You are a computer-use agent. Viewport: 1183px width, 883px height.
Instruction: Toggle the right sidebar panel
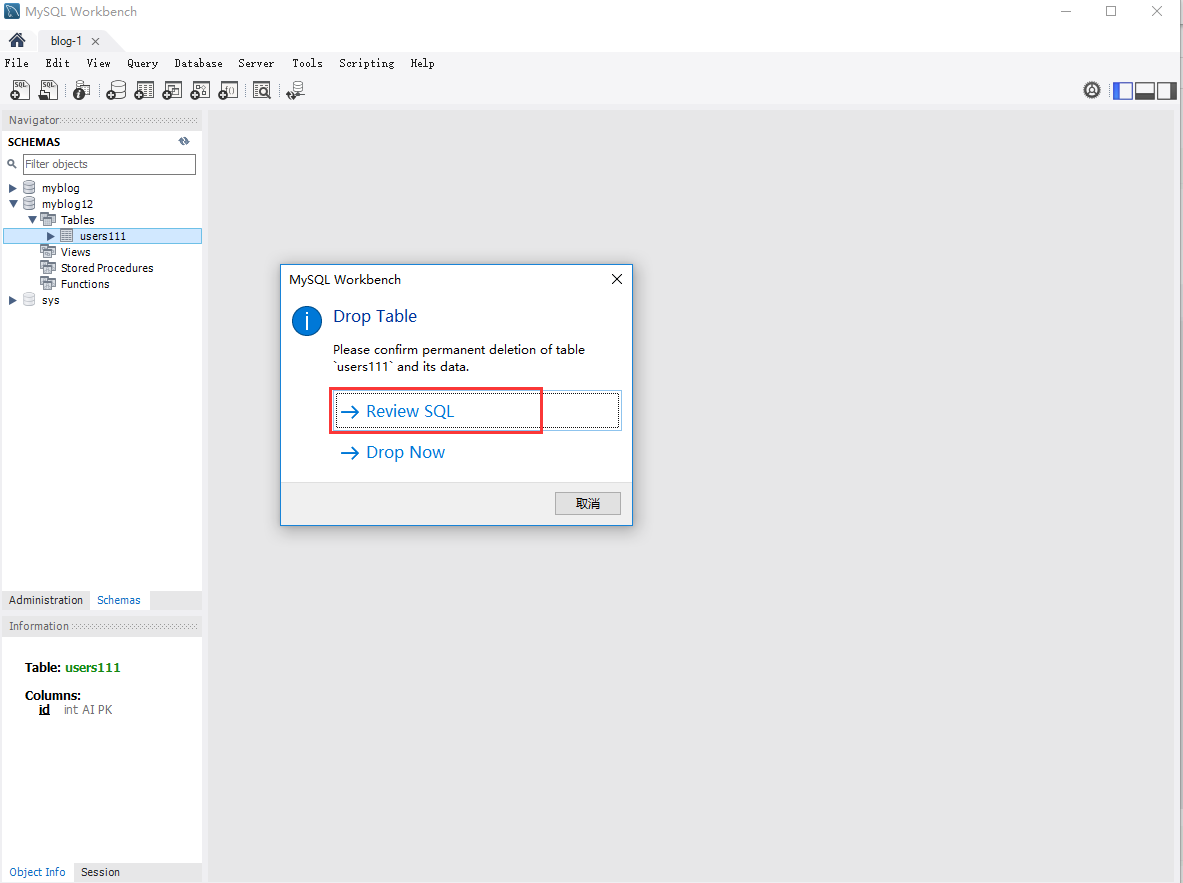pyautogui.click(x=1166, y=91)
